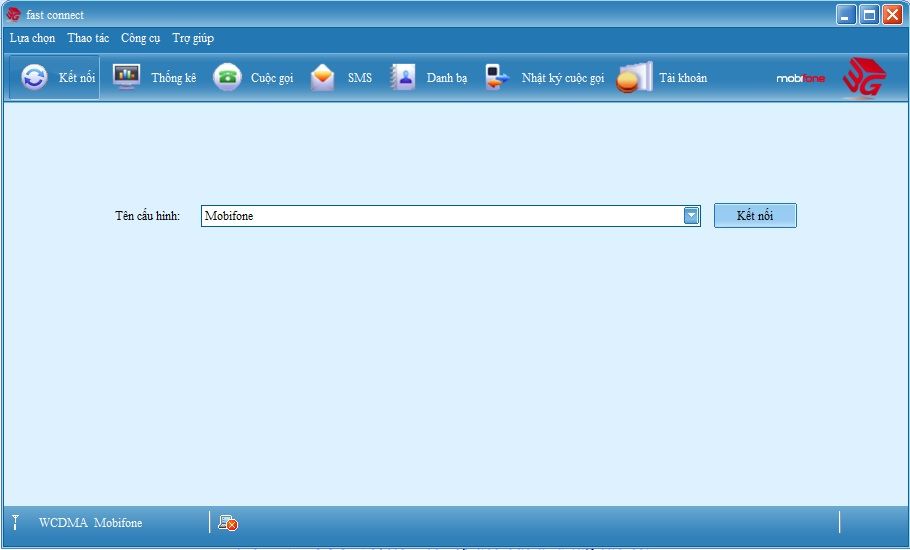Open the Thống kê statistics monitor icon
Screen dimensions: 910x550
click(126, 77)
